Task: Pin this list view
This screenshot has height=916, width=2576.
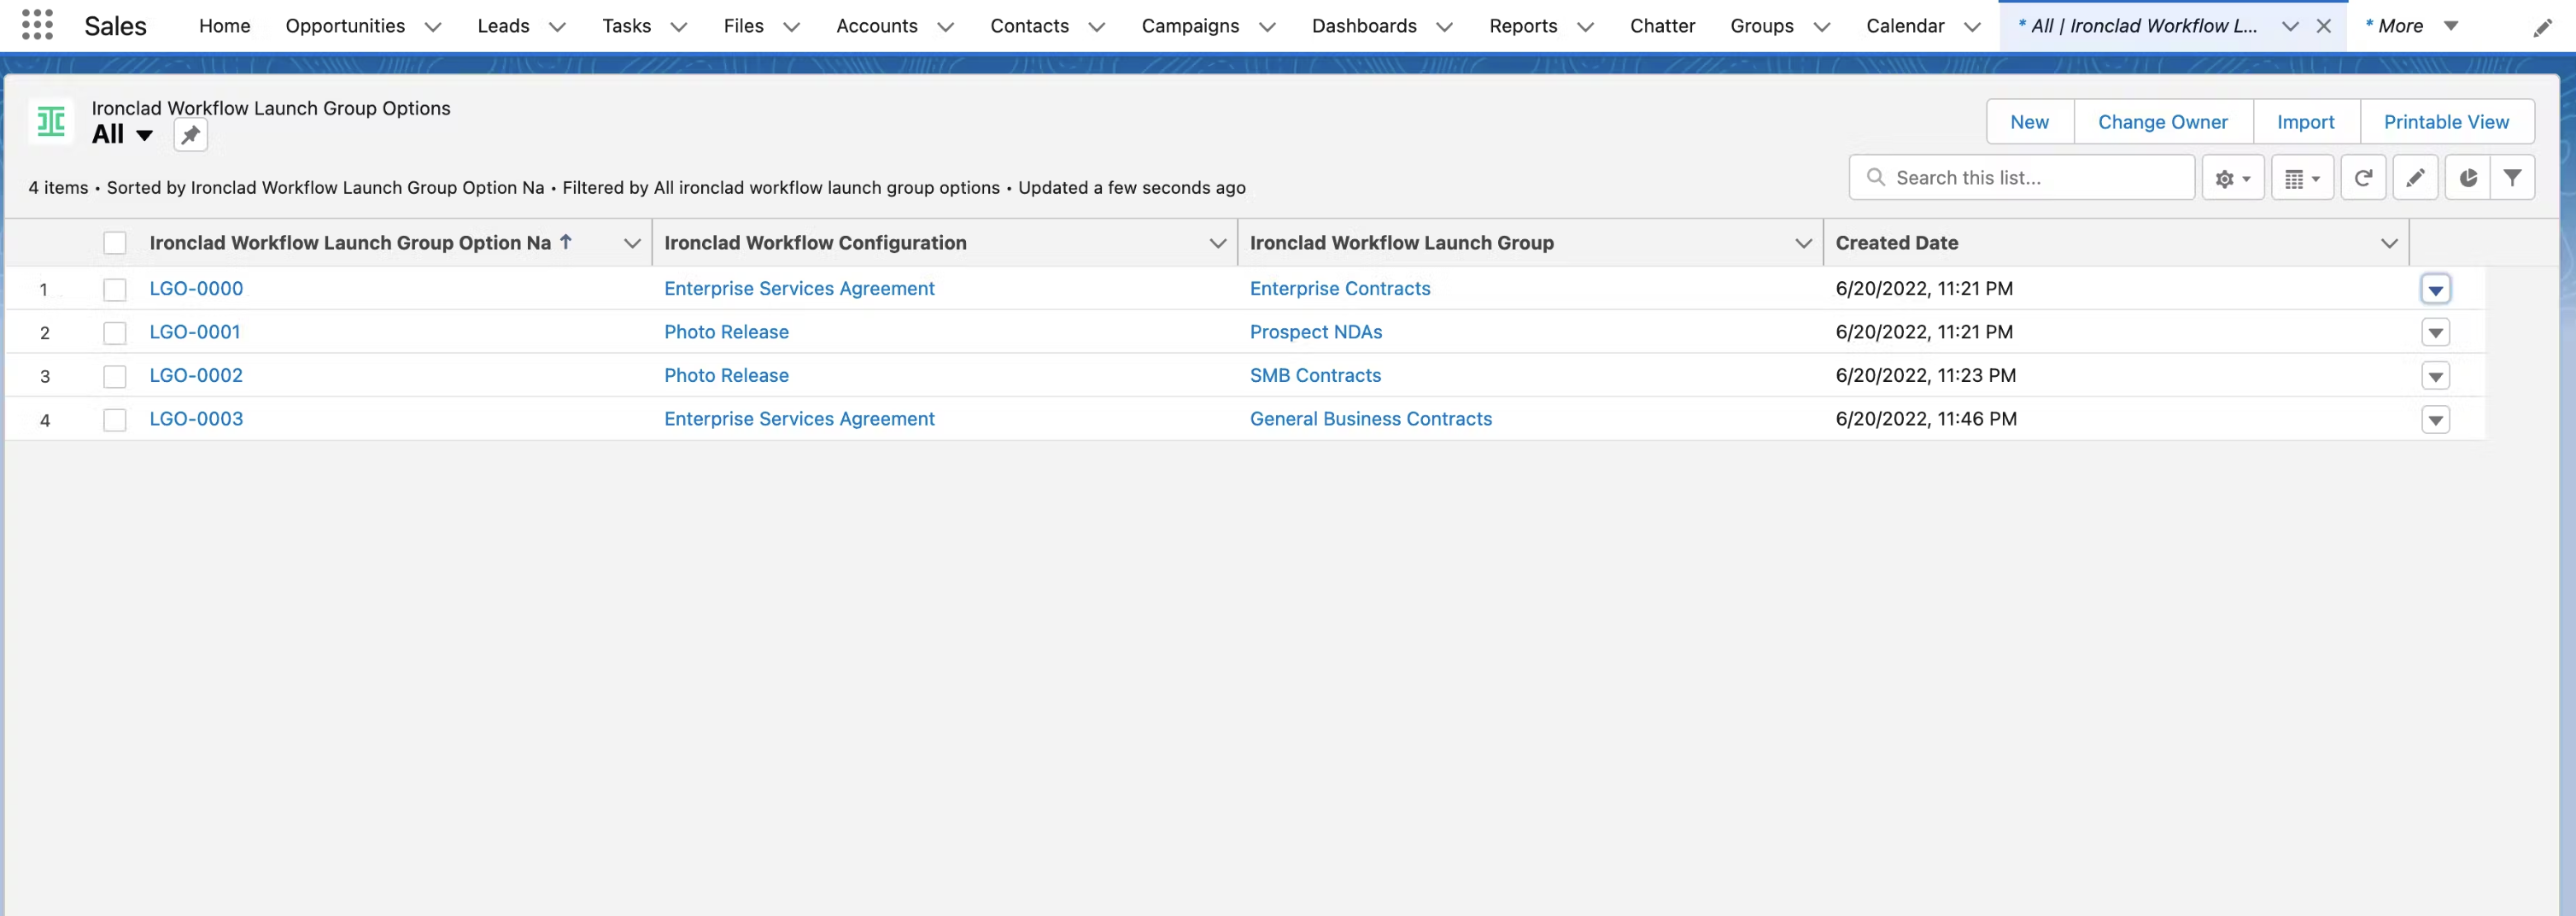Action: point(190,135)
